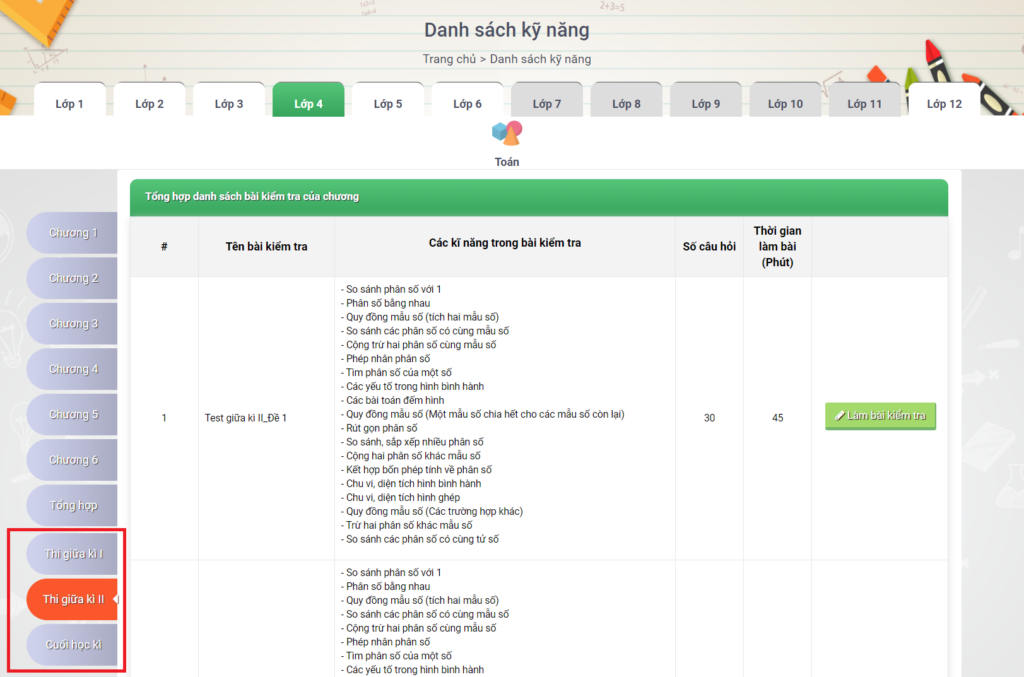Select the active Lớp 4 tab
Viewport: 1024px width, 677px height.
coord(308,100)
